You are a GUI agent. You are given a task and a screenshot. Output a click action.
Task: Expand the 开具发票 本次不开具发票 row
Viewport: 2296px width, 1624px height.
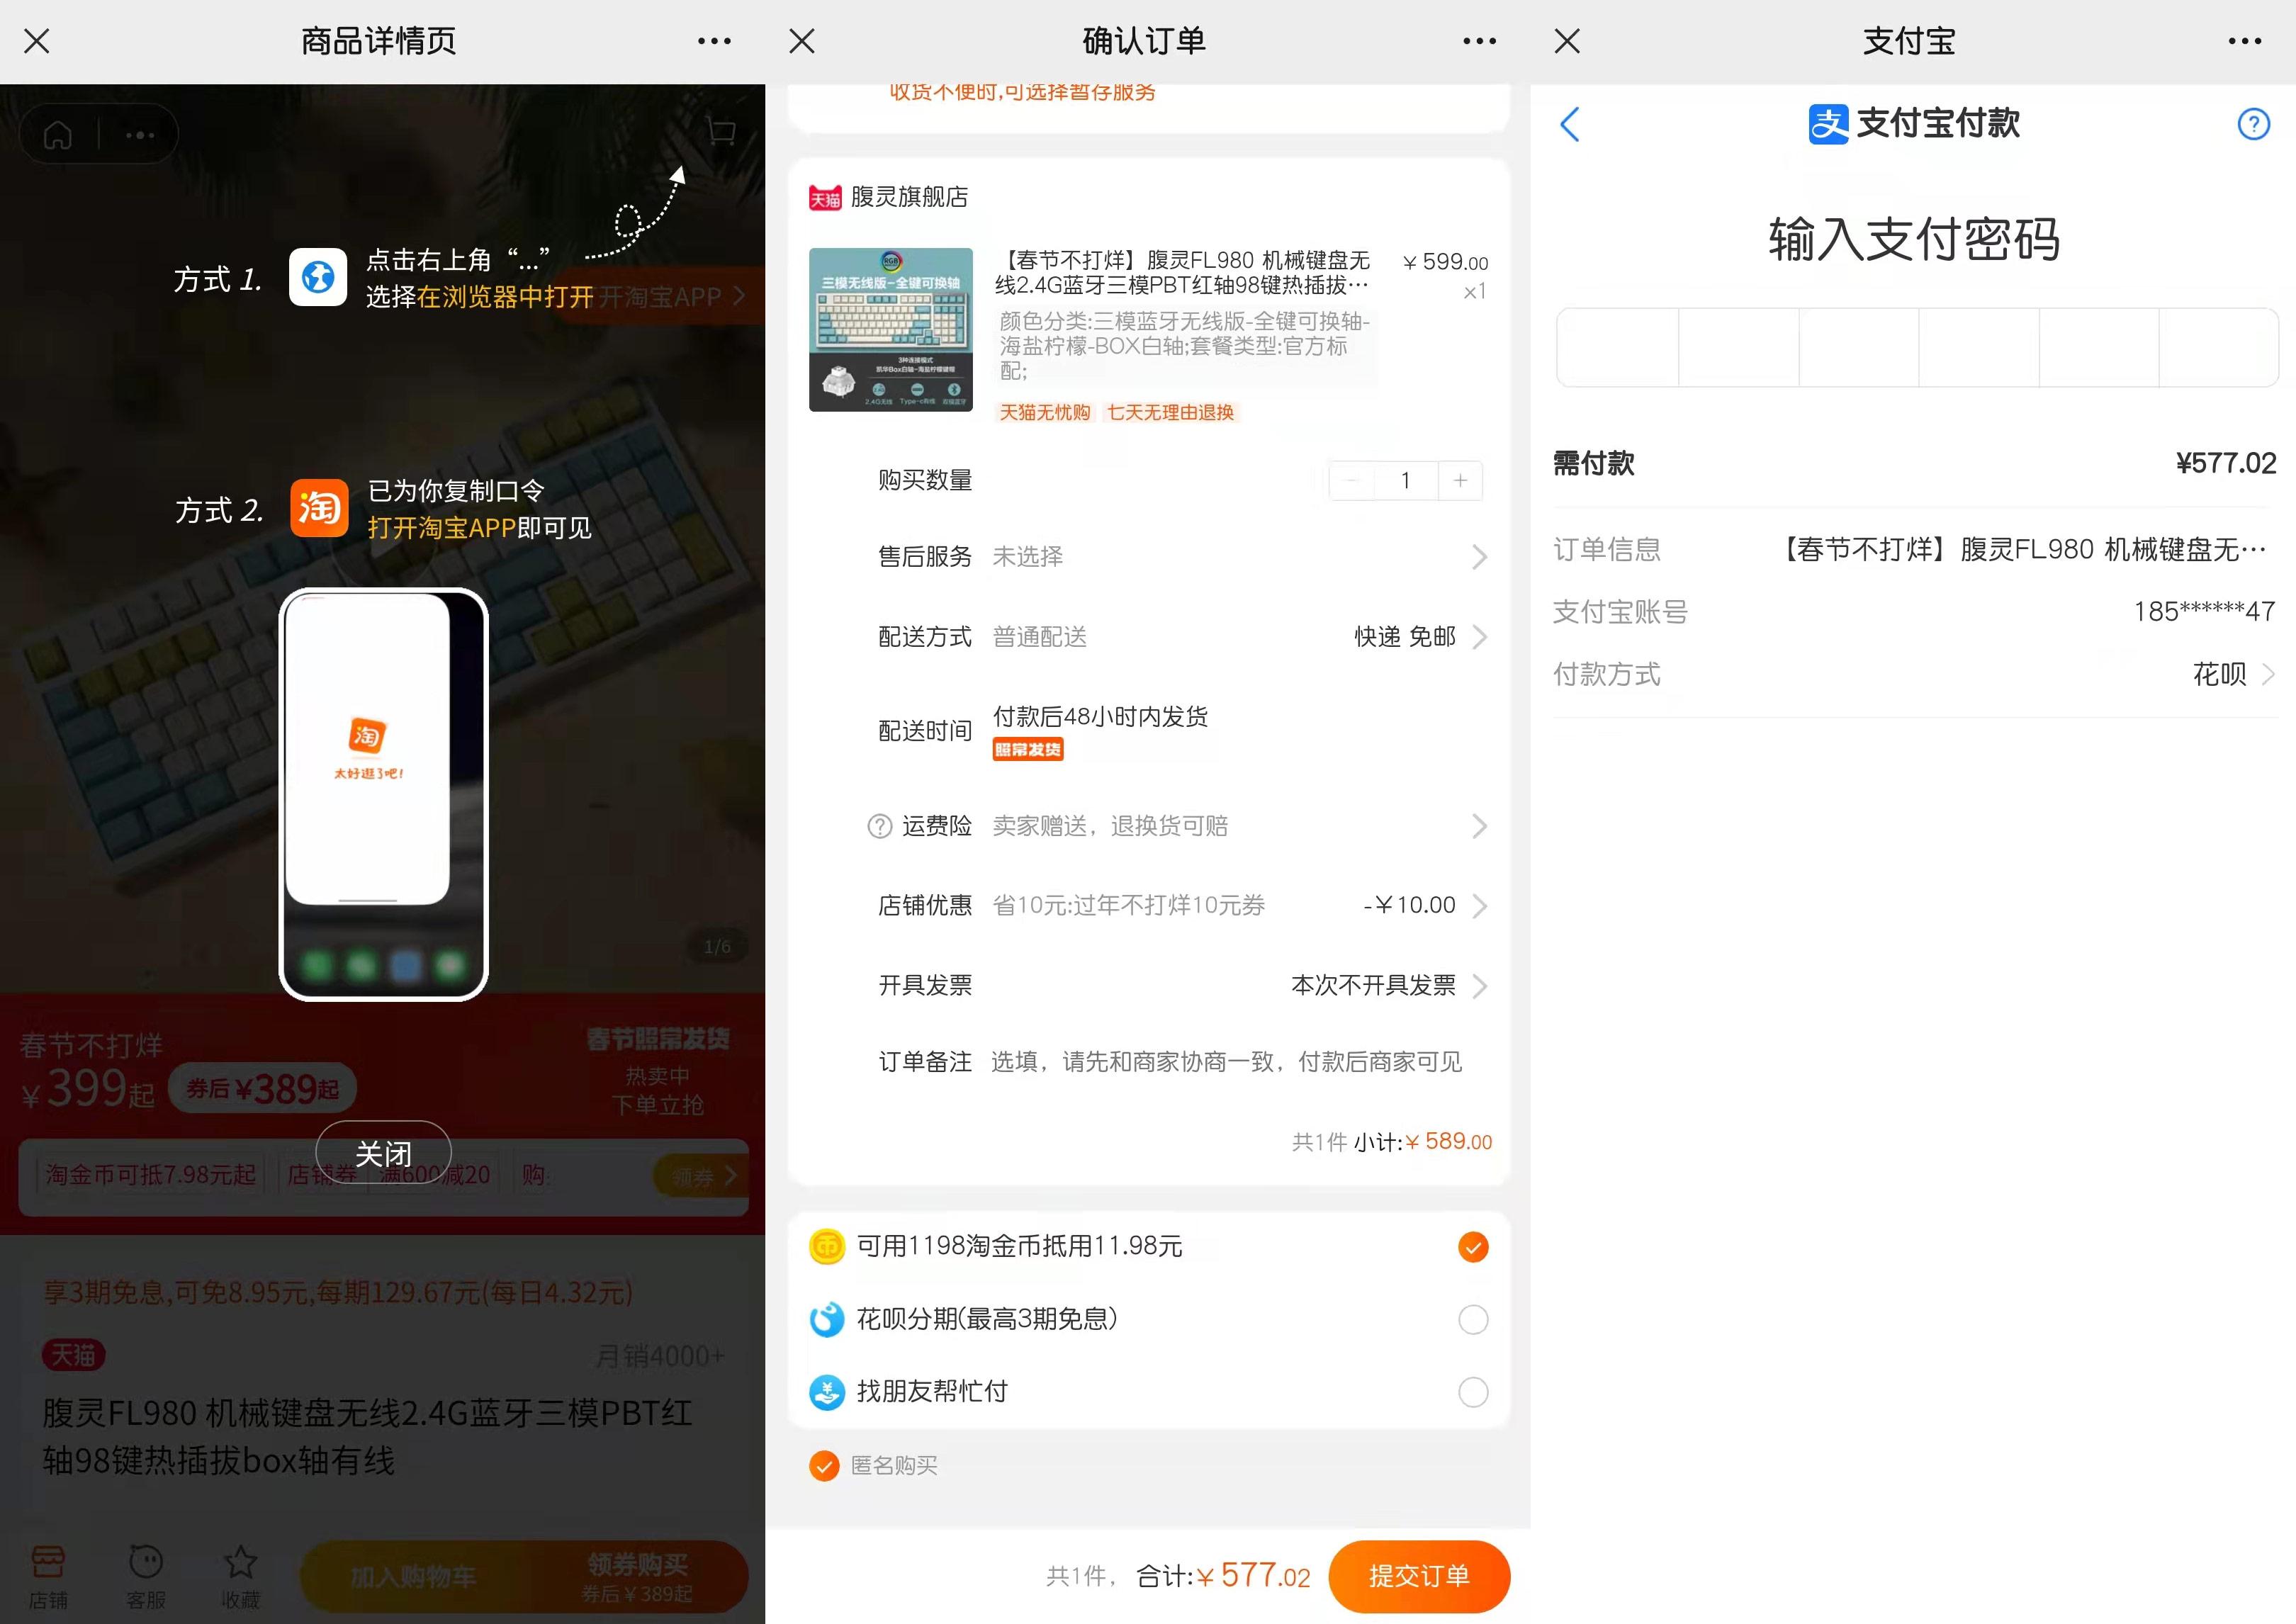tap(1182, 985)
